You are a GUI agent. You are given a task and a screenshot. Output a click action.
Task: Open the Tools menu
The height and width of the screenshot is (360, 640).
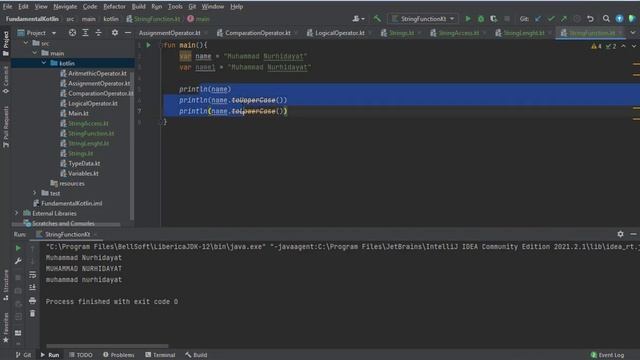click(175, 7)
